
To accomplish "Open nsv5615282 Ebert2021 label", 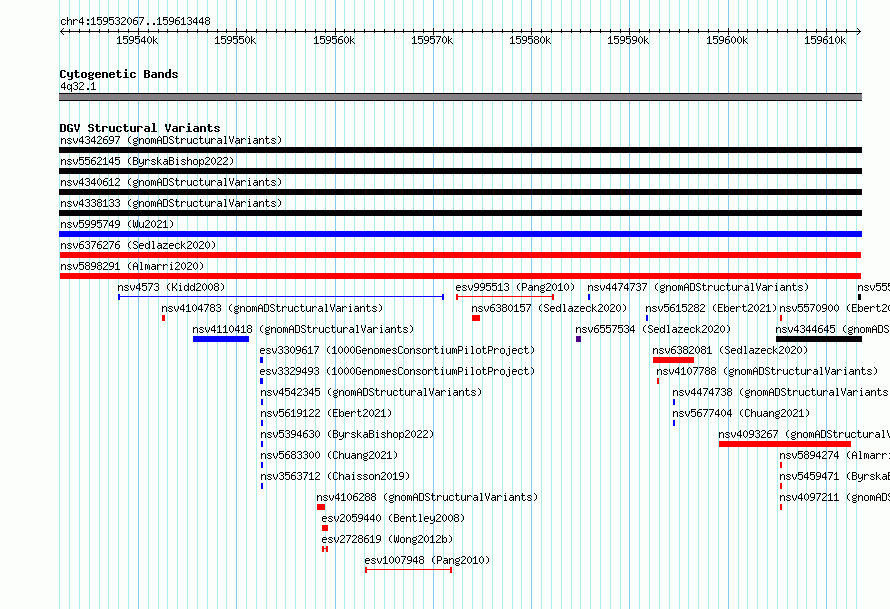I will coord(711,308).
